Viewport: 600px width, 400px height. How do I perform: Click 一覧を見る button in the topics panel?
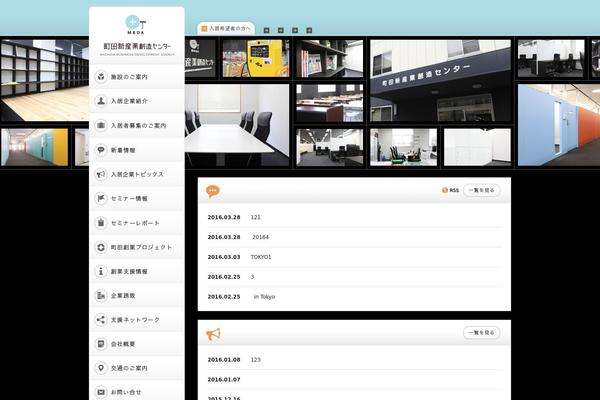click(x=481, y=333)
